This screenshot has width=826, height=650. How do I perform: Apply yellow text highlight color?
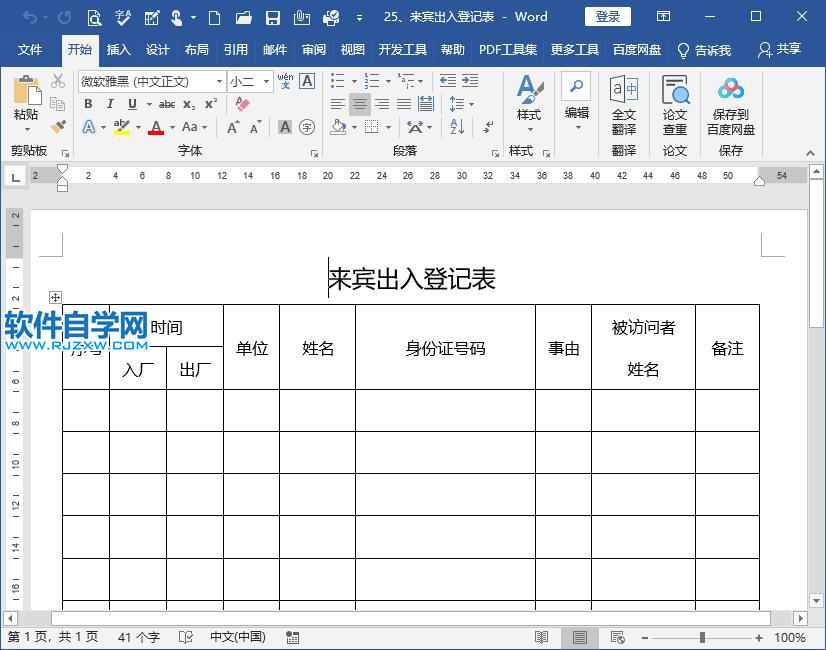[121, 127]
